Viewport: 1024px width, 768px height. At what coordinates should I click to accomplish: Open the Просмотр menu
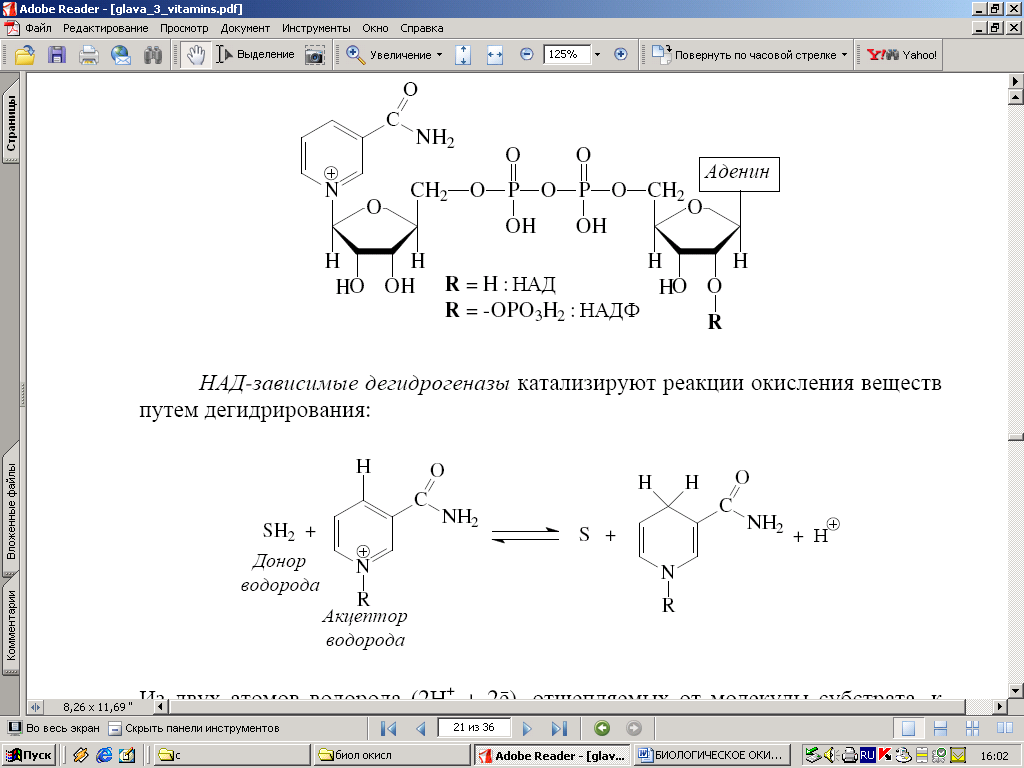coord(184,28)
